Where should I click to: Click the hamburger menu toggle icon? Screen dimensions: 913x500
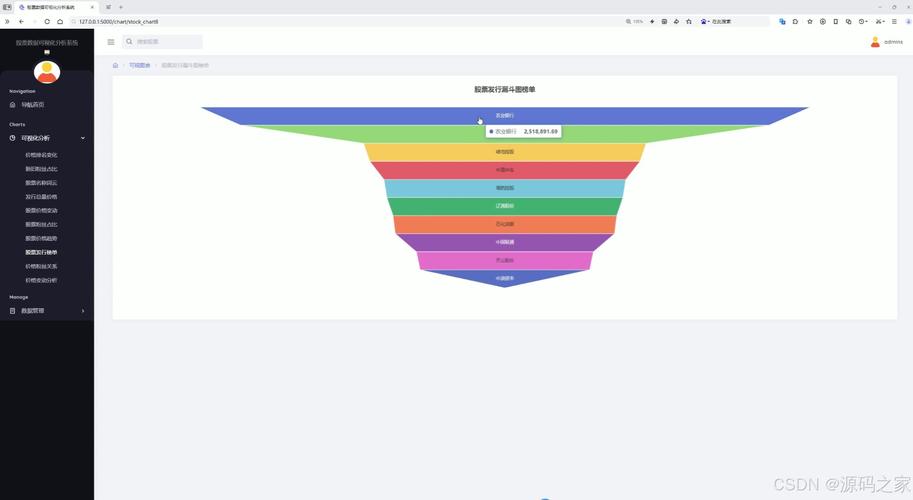coord(111,42)
